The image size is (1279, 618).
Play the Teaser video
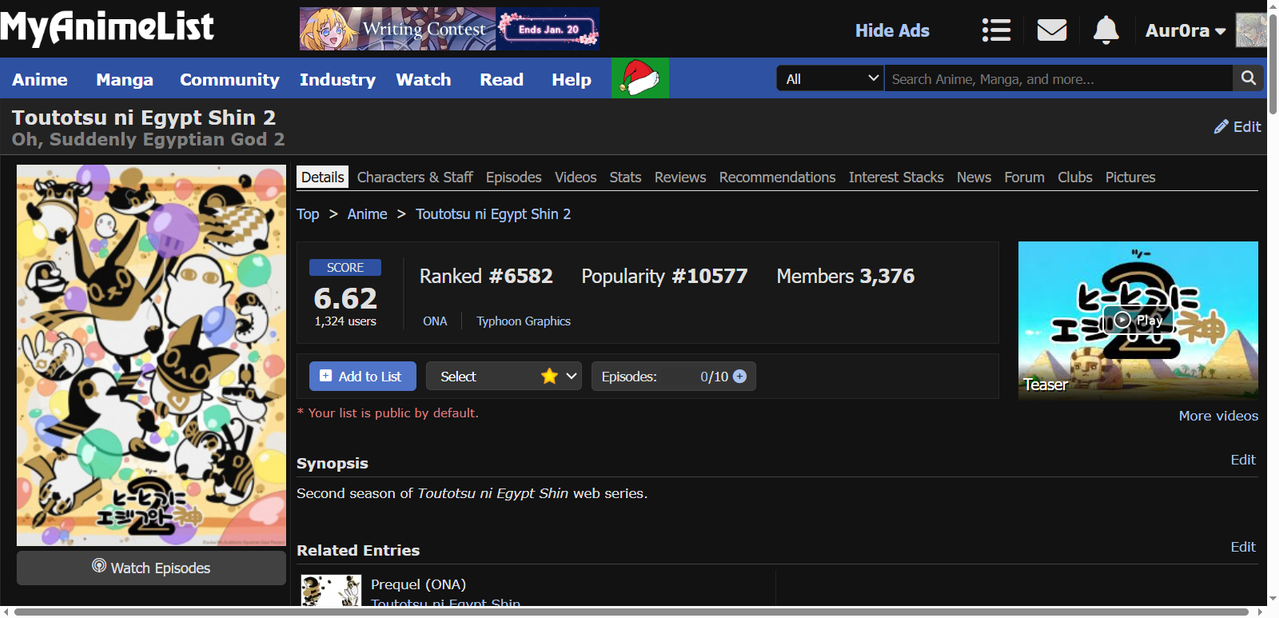click(1138, 320)
